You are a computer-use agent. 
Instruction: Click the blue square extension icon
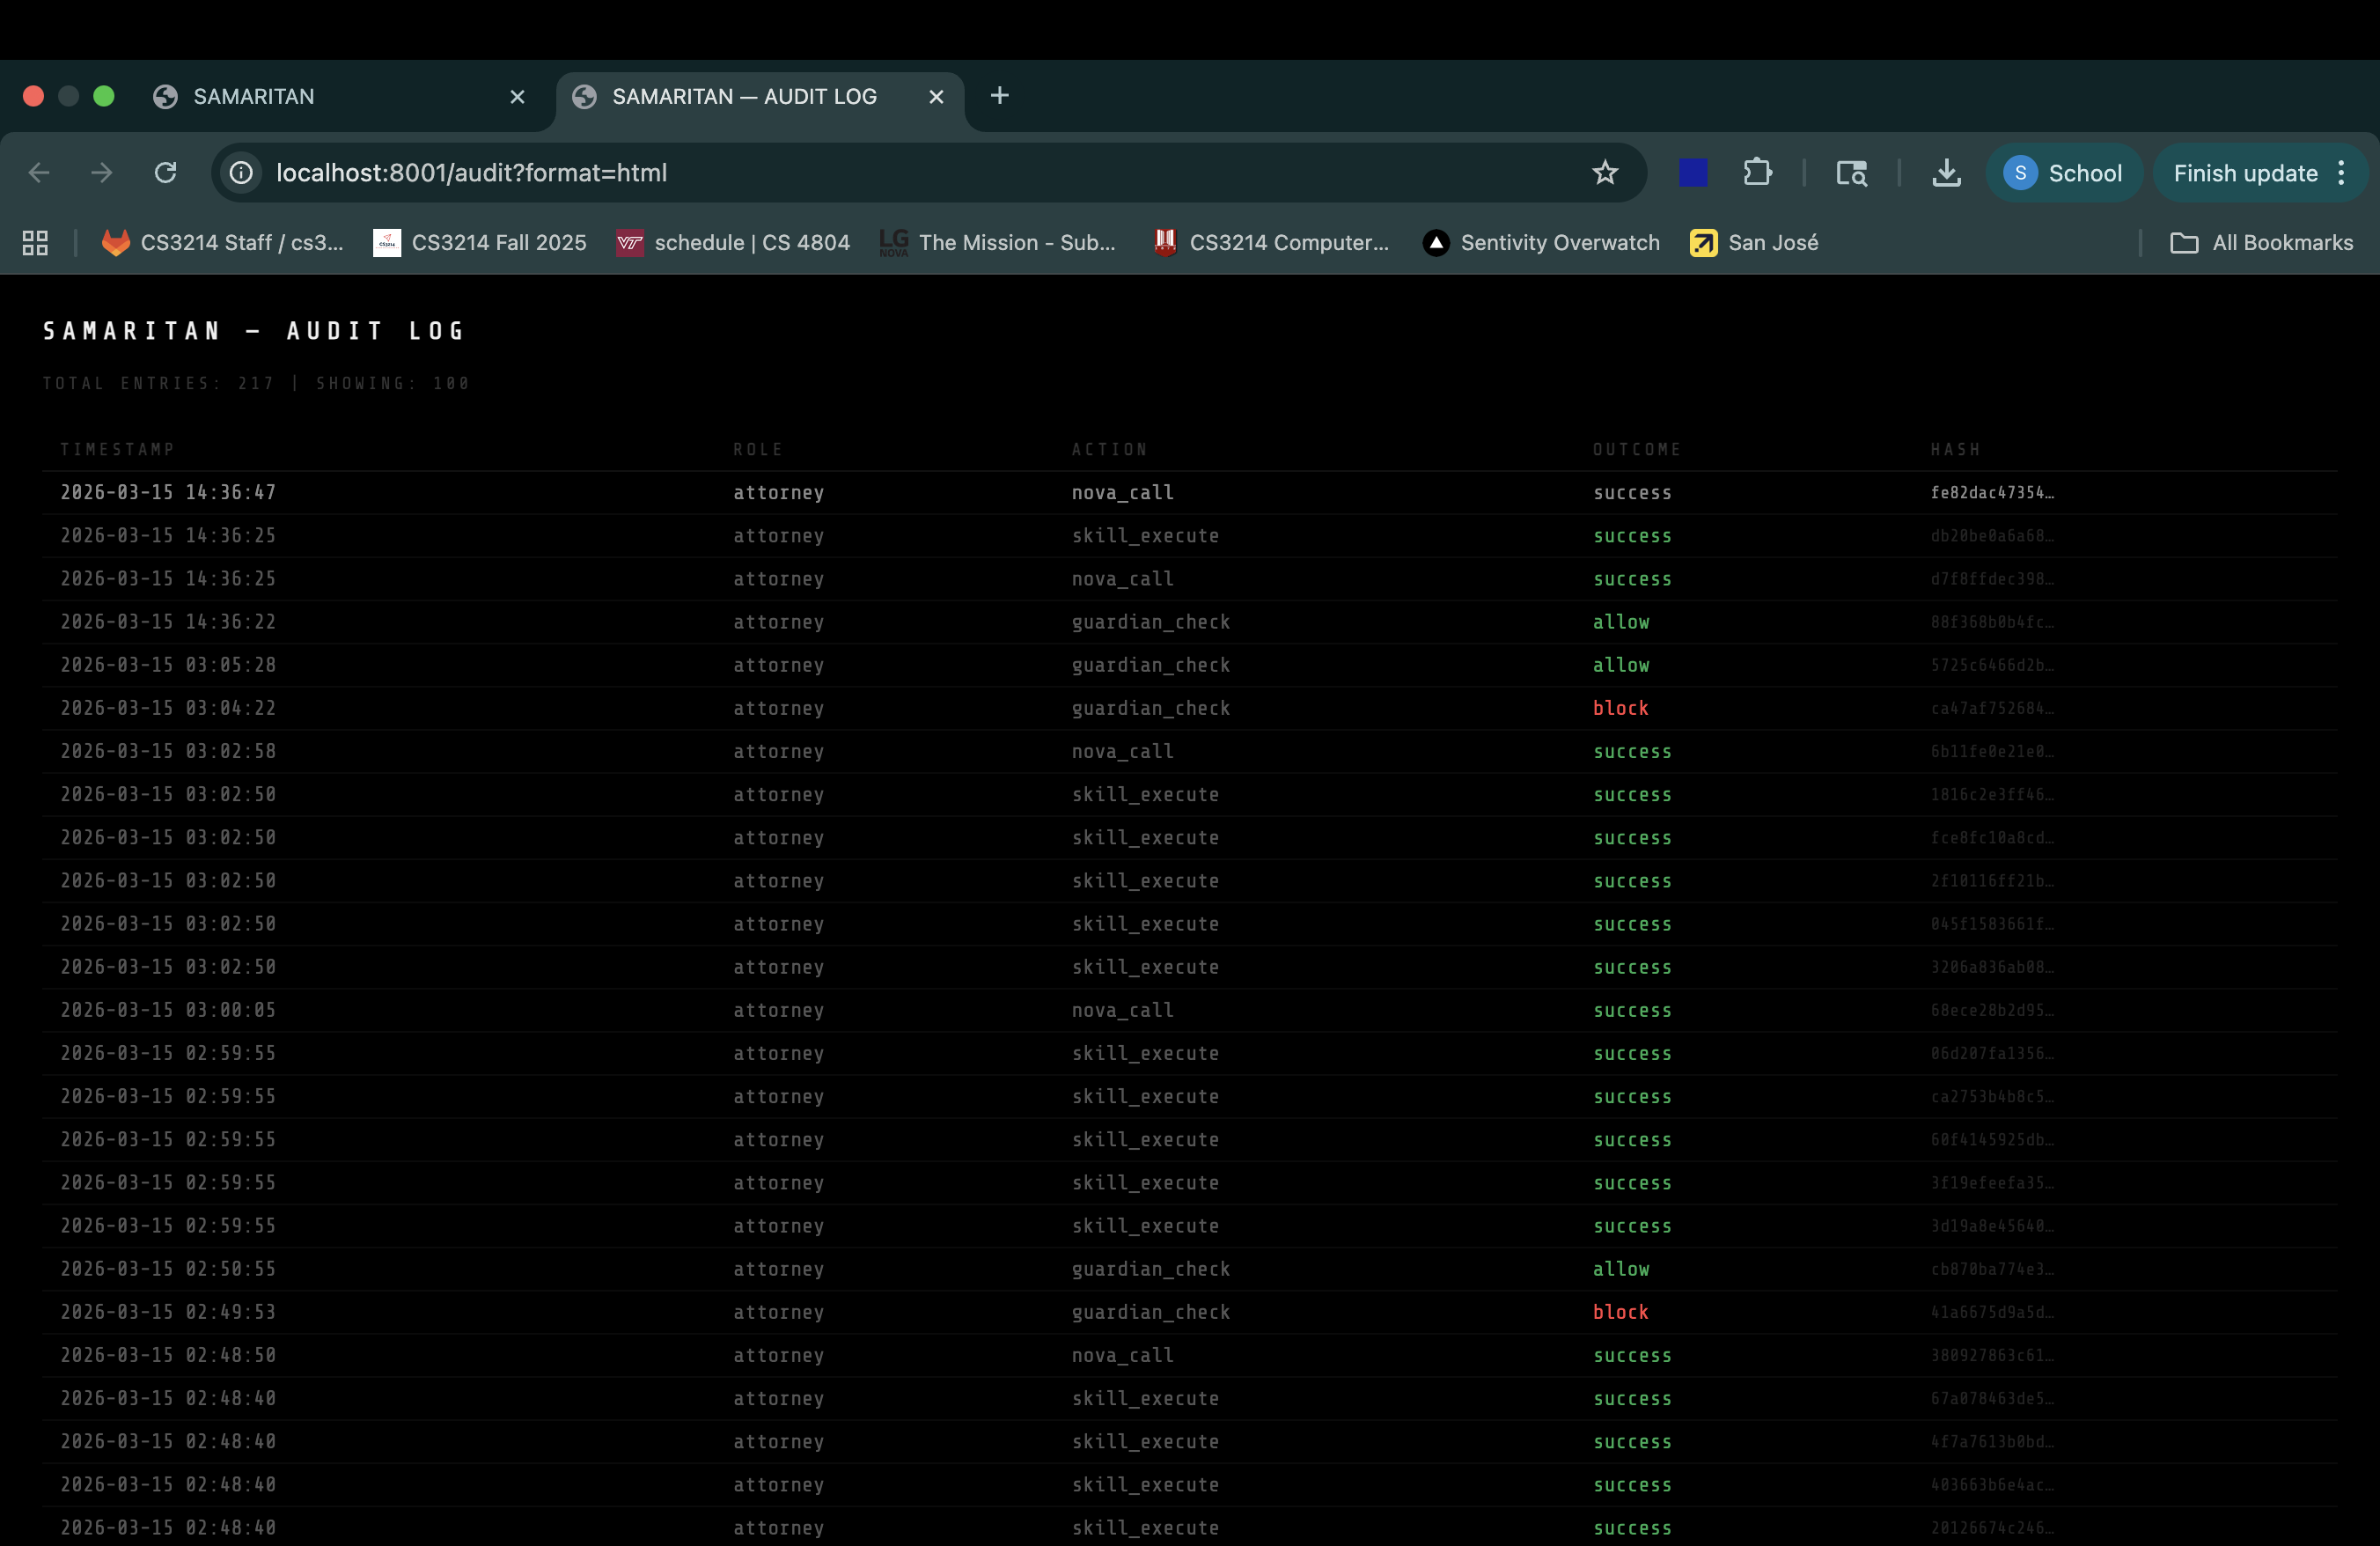pos(1693,173)
